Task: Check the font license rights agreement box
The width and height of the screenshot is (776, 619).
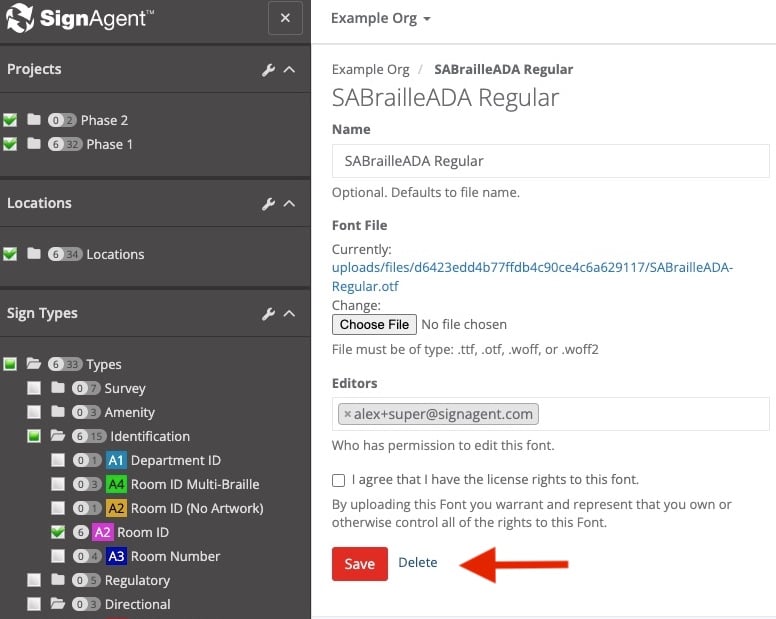Action: [x=339, y=480]
